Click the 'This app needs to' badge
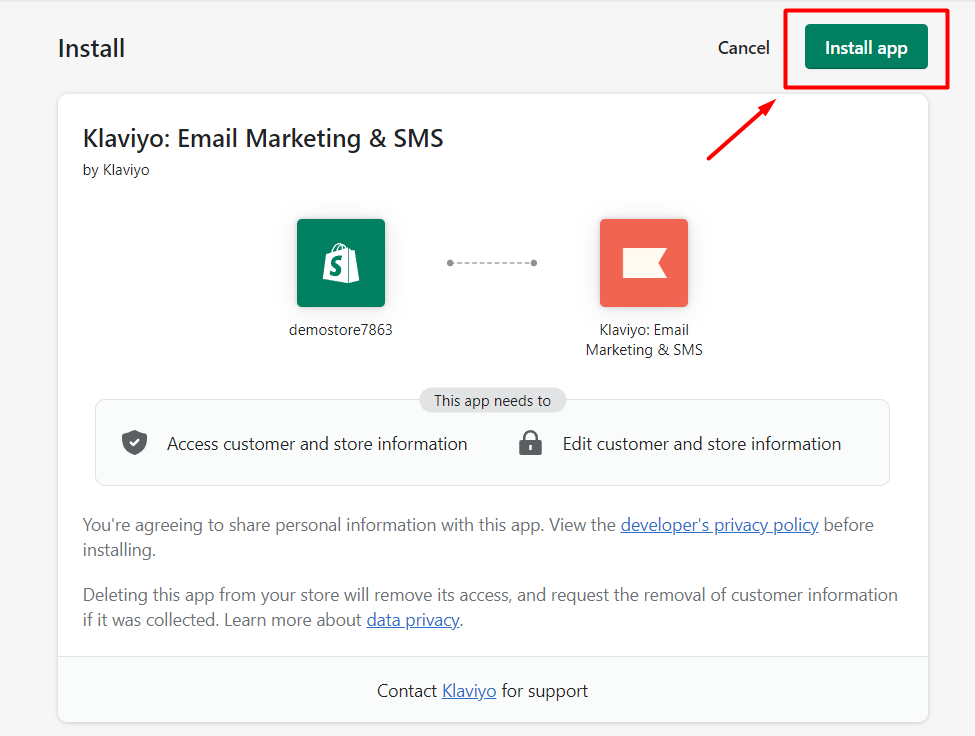975x736 pixels. [492, 401]
